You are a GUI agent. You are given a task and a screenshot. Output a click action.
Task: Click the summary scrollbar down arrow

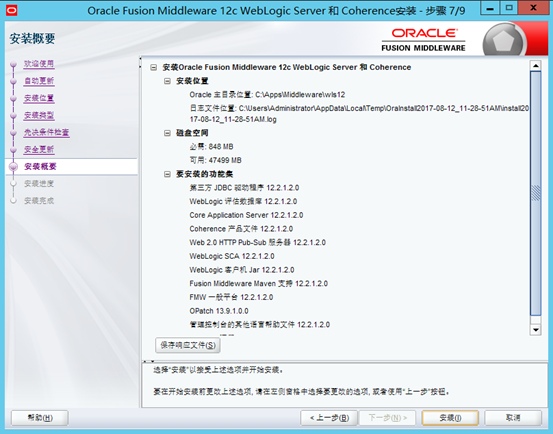[x=536, y=330]
